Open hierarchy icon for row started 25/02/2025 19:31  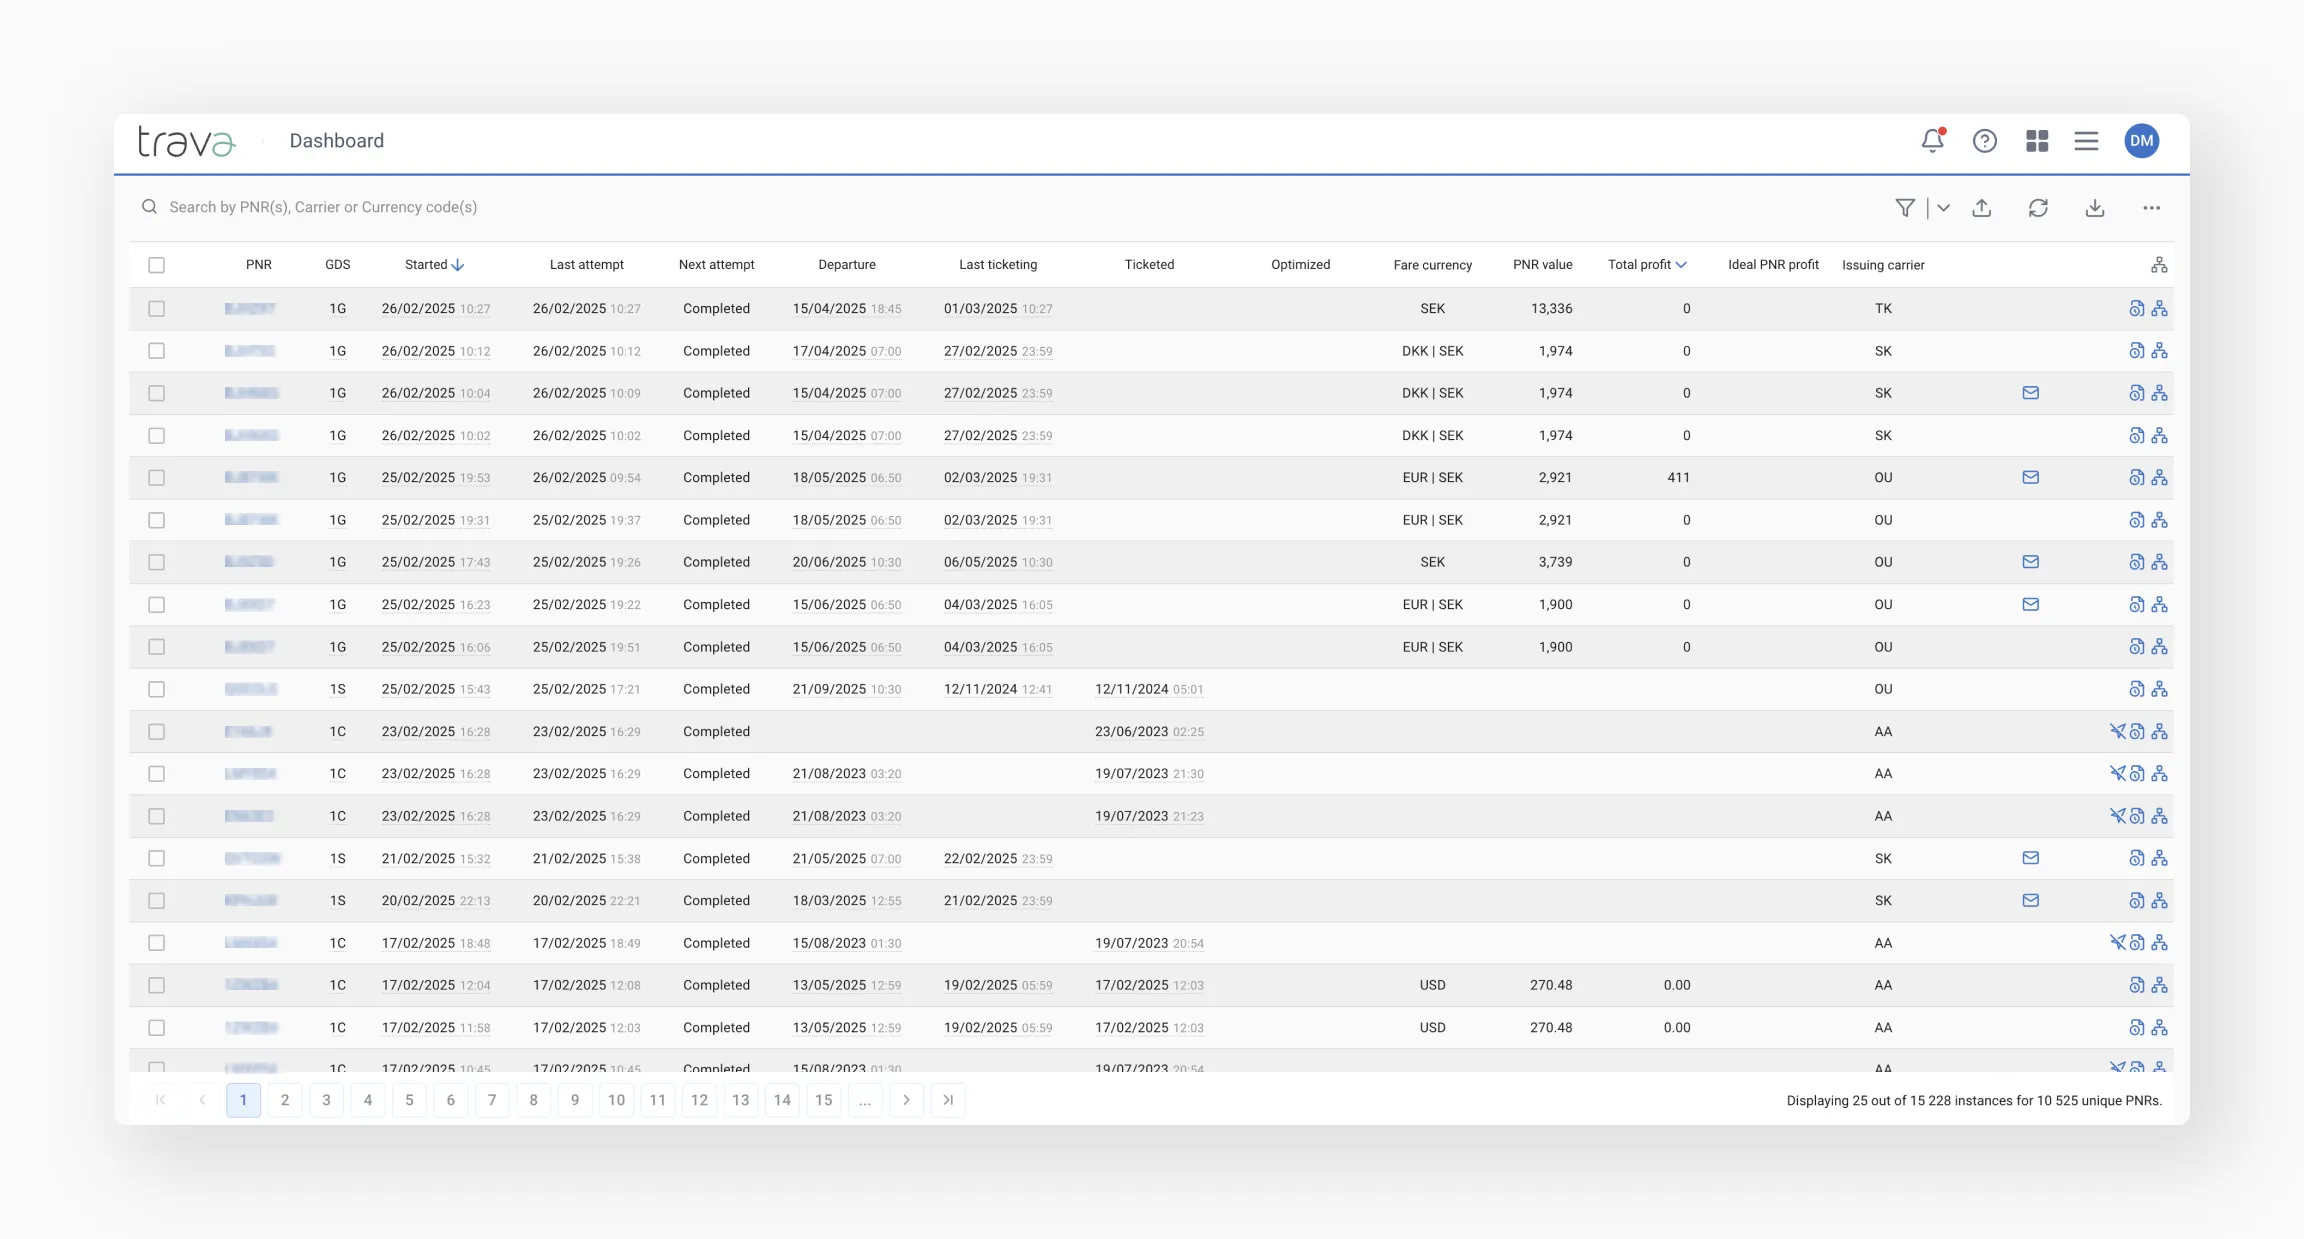pos(2160,520)
